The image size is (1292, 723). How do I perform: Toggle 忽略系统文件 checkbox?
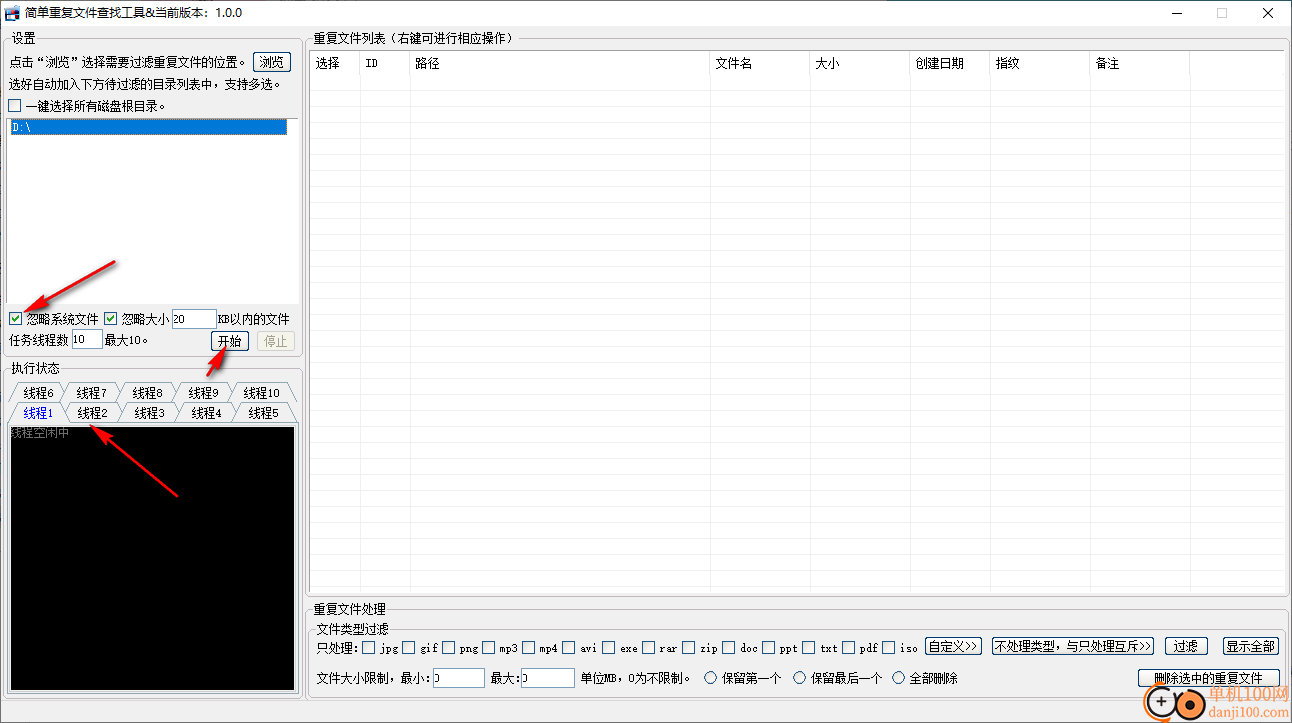click(x=15, y=319)
